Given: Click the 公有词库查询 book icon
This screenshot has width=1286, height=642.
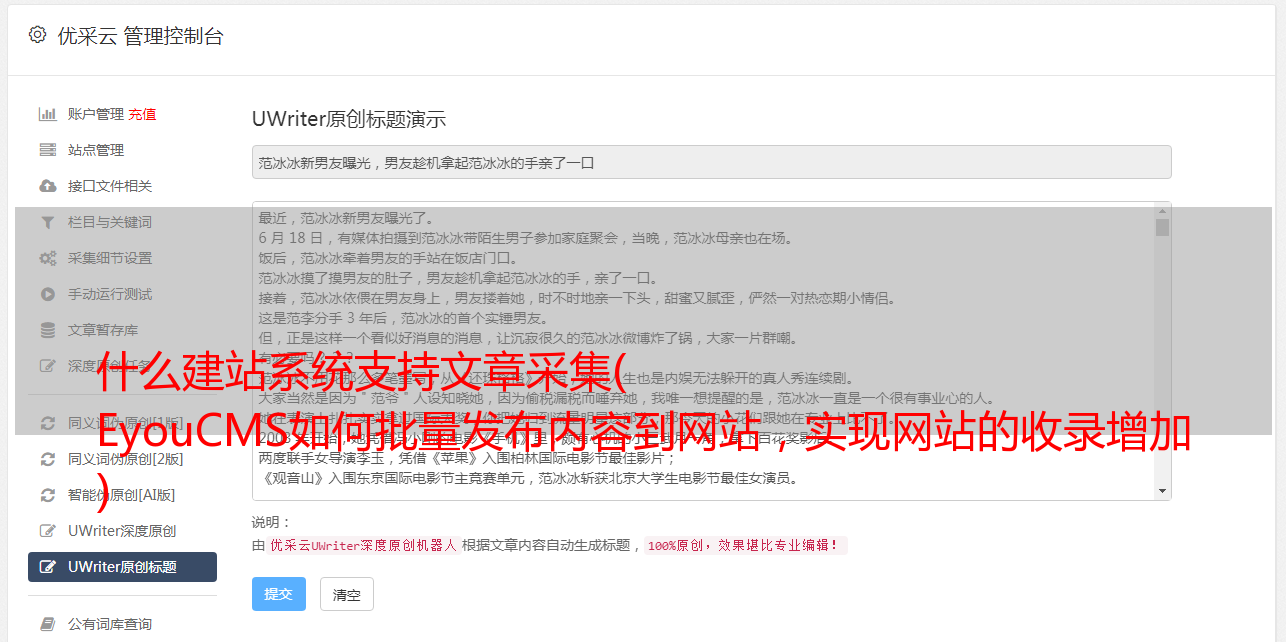Looking at the screenshot, I should click(x=47, y=624).
